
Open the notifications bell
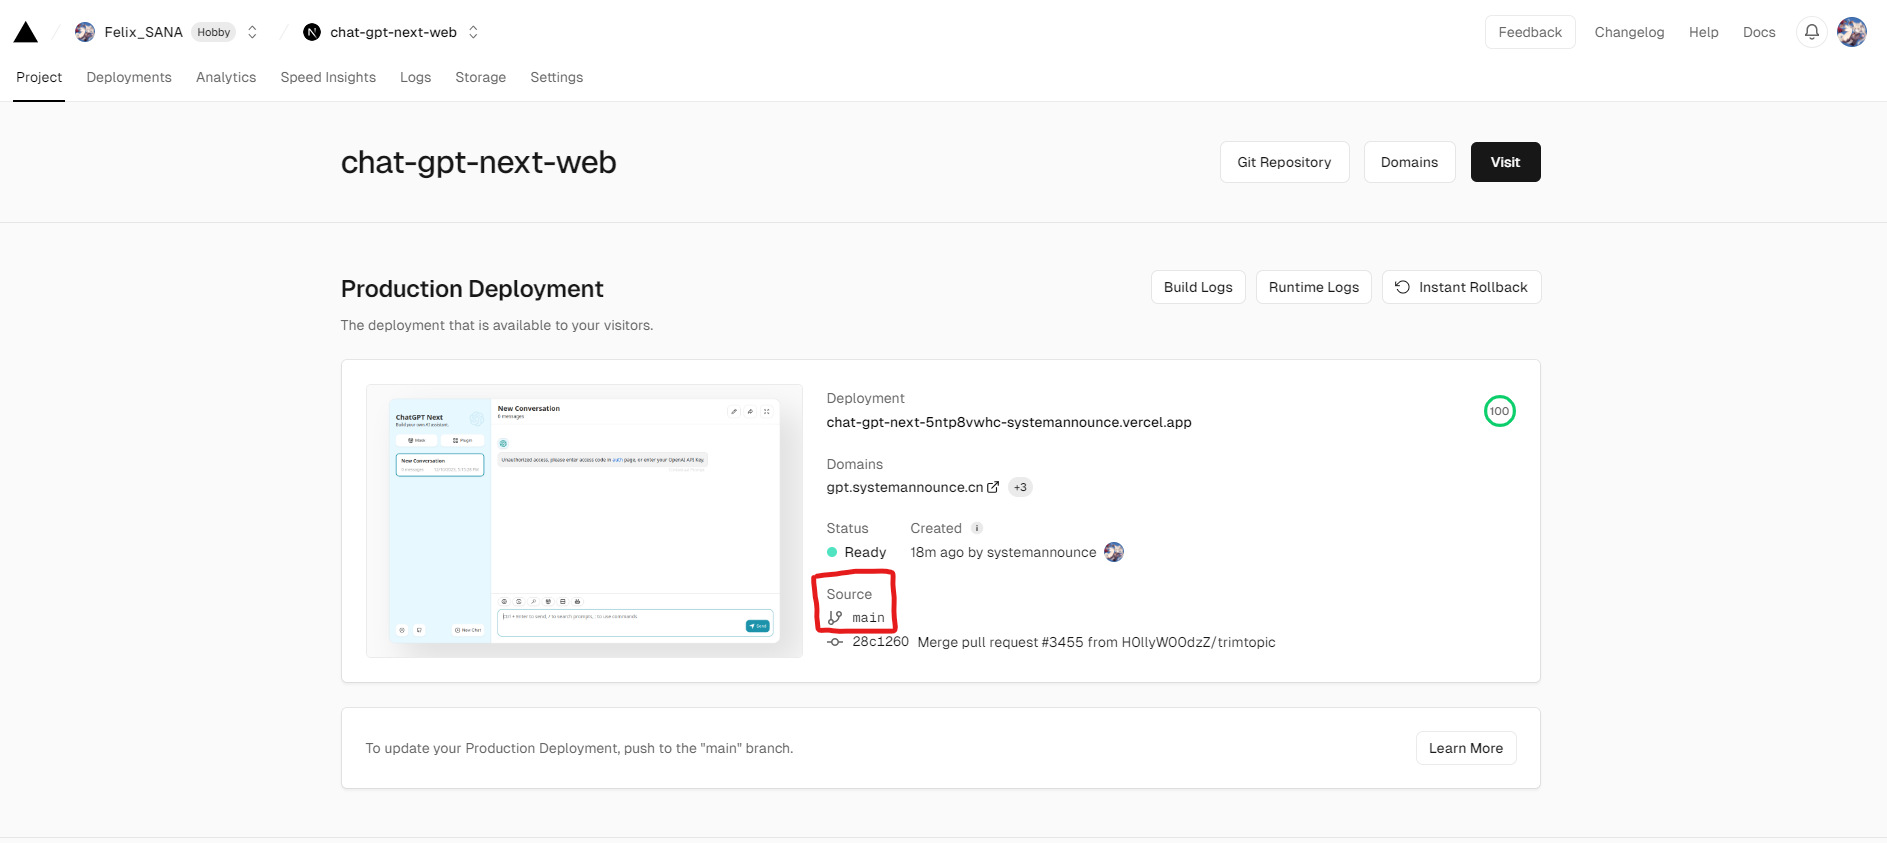tap(1811, 32)
